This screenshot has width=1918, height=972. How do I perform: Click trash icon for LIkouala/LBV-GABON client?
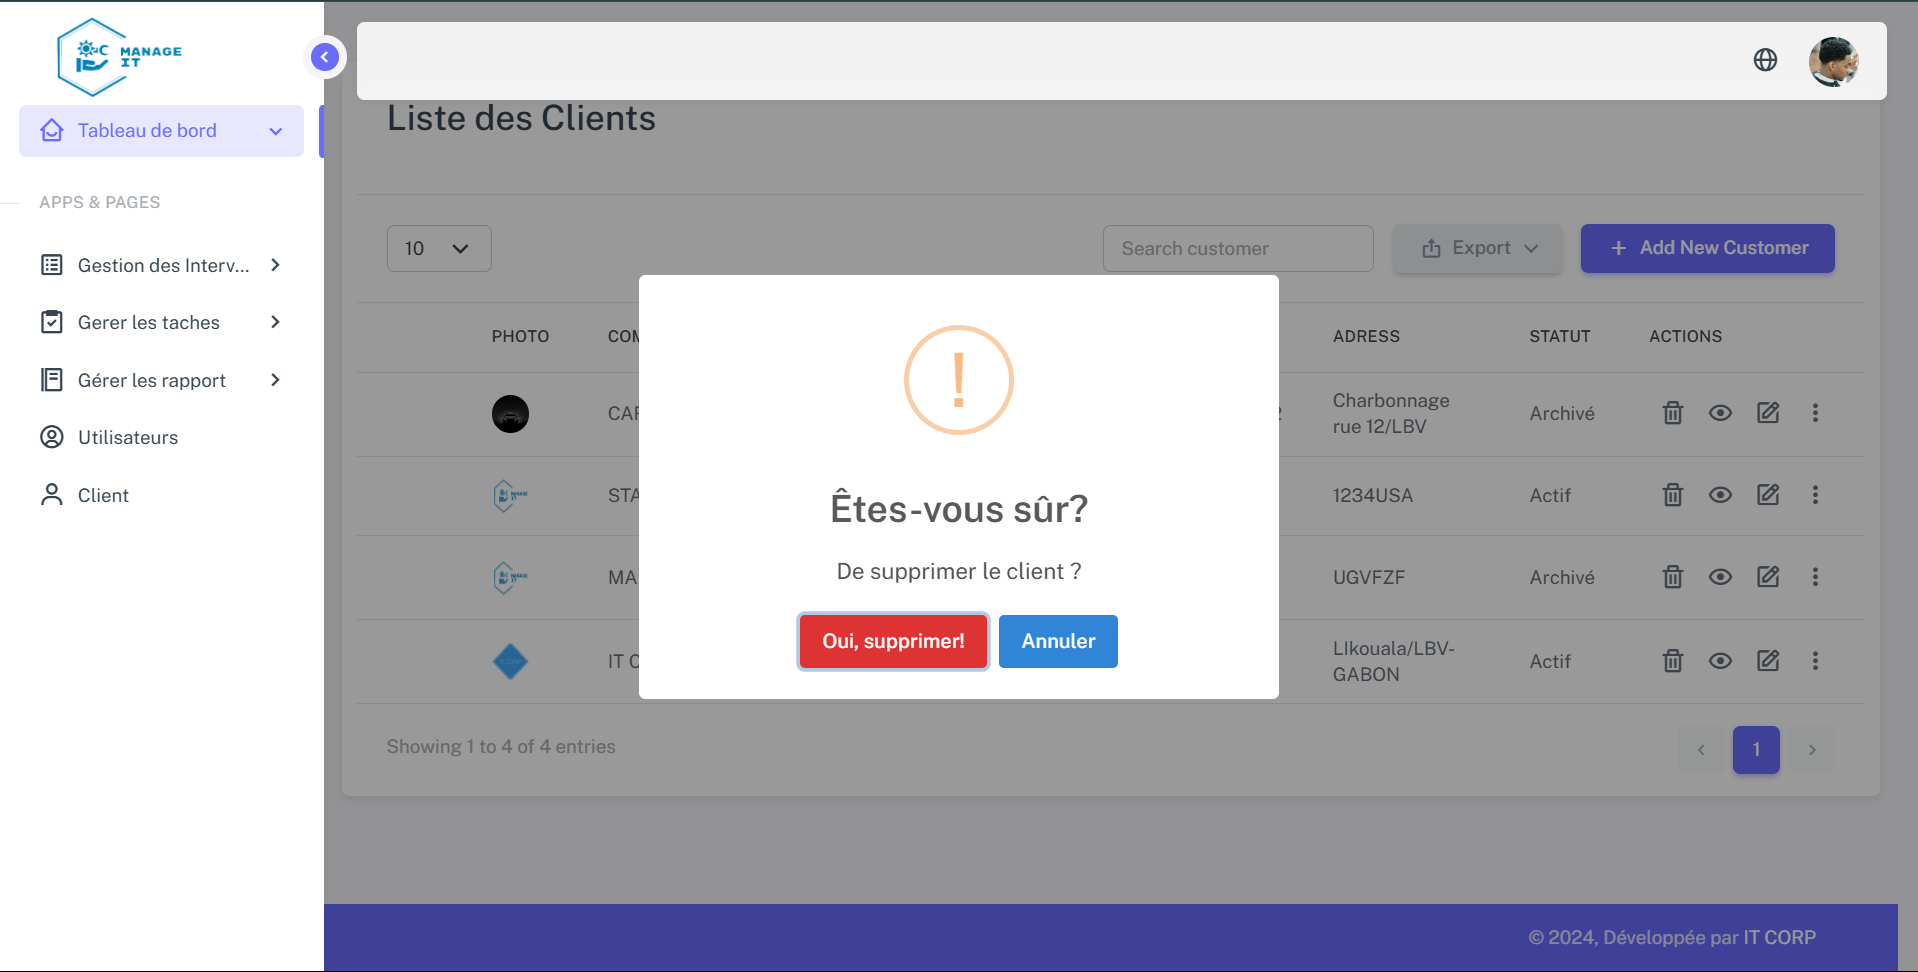pyautogui.click(x=1672, y=661)
